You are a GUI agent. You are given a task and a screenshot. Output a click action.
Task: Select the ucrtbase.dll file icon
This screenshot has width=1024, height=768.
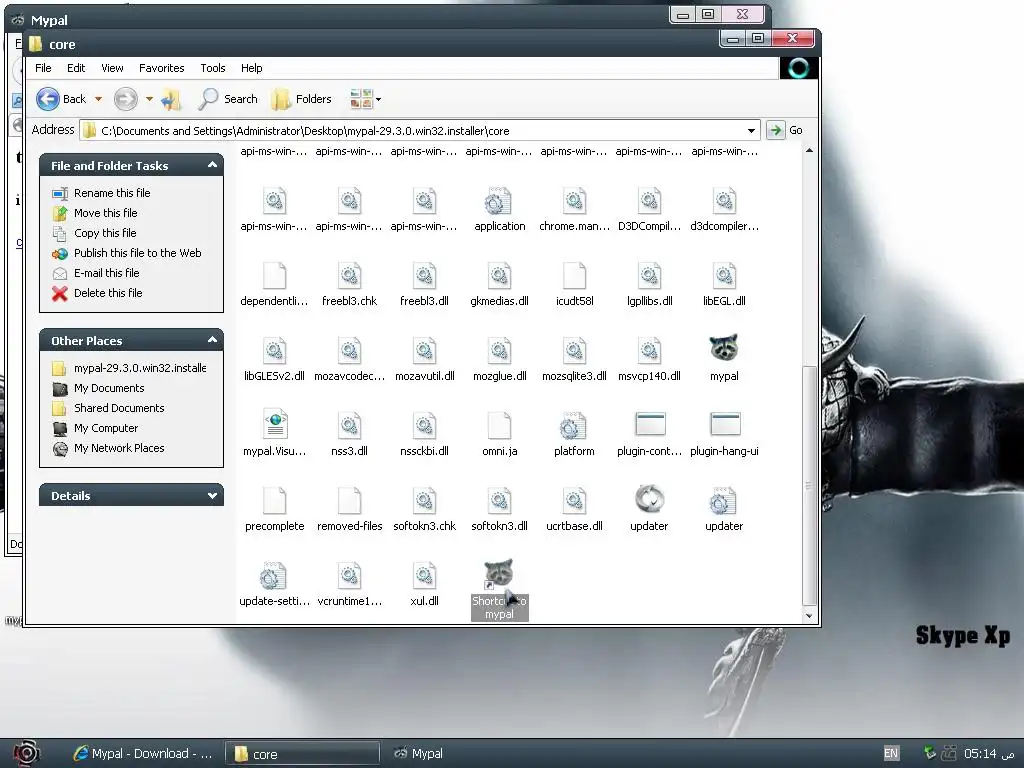pyautogui.click(x=574, y=501)
